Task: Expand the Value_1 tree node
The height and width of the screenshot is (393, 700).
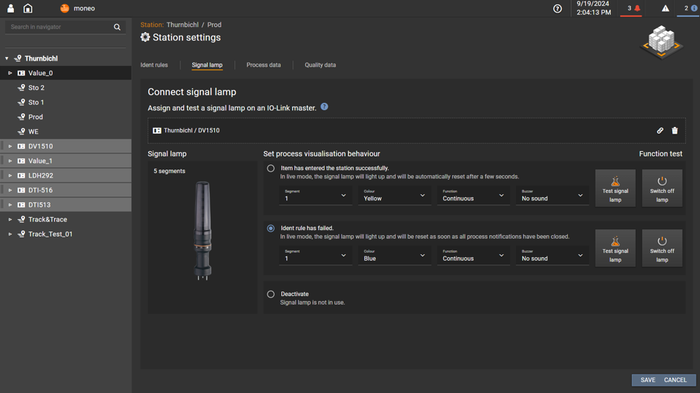Action: click(10, 161)
